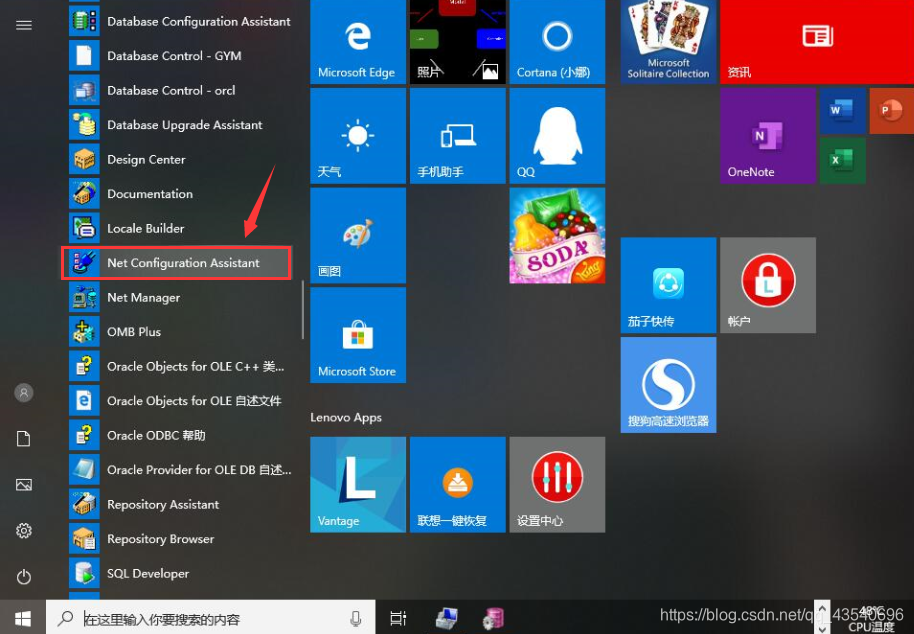Open the Candy Crush Soda tile
914x634 pixels.
(557, 235)
